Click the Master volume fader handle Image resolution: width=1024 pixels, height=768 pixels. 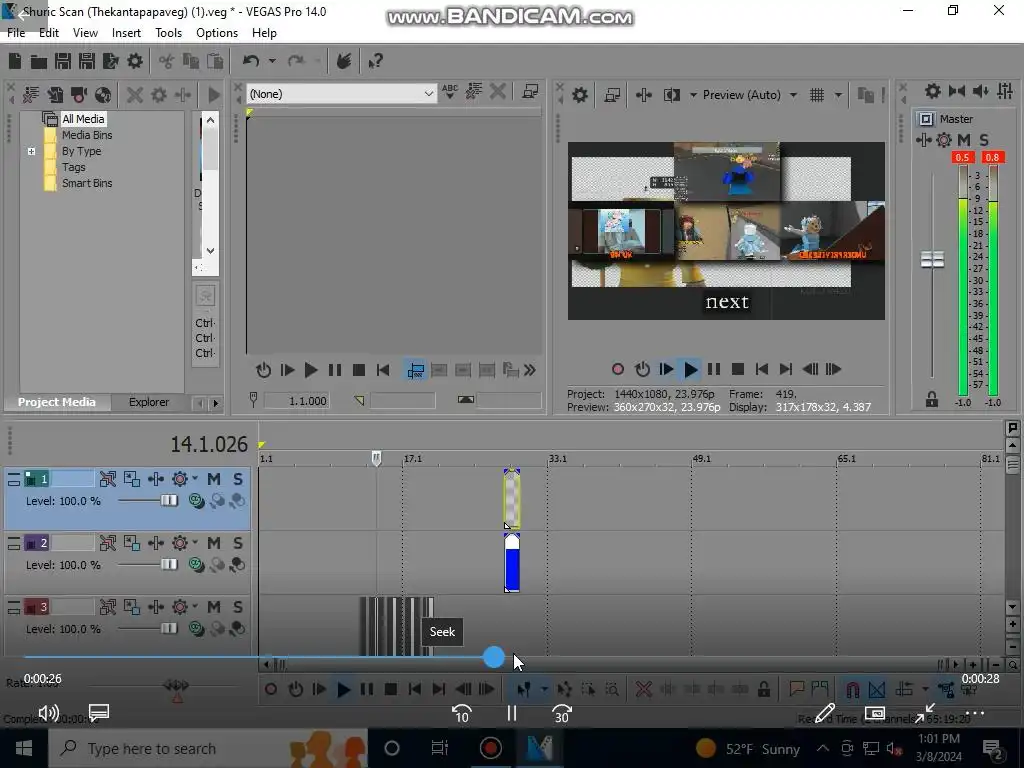(932, 259)
